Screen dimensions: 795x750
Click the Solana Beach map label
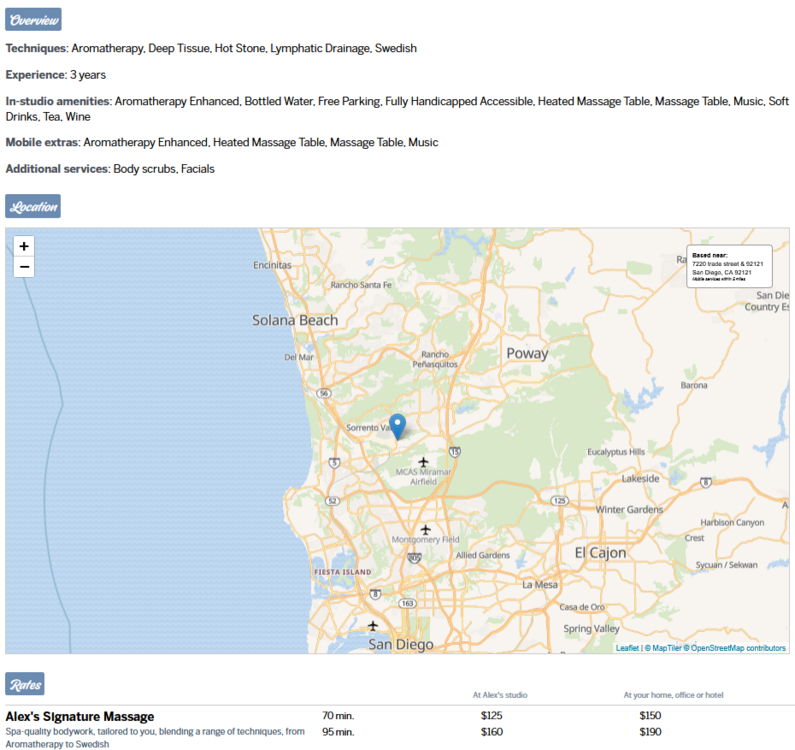pos(295,320)
